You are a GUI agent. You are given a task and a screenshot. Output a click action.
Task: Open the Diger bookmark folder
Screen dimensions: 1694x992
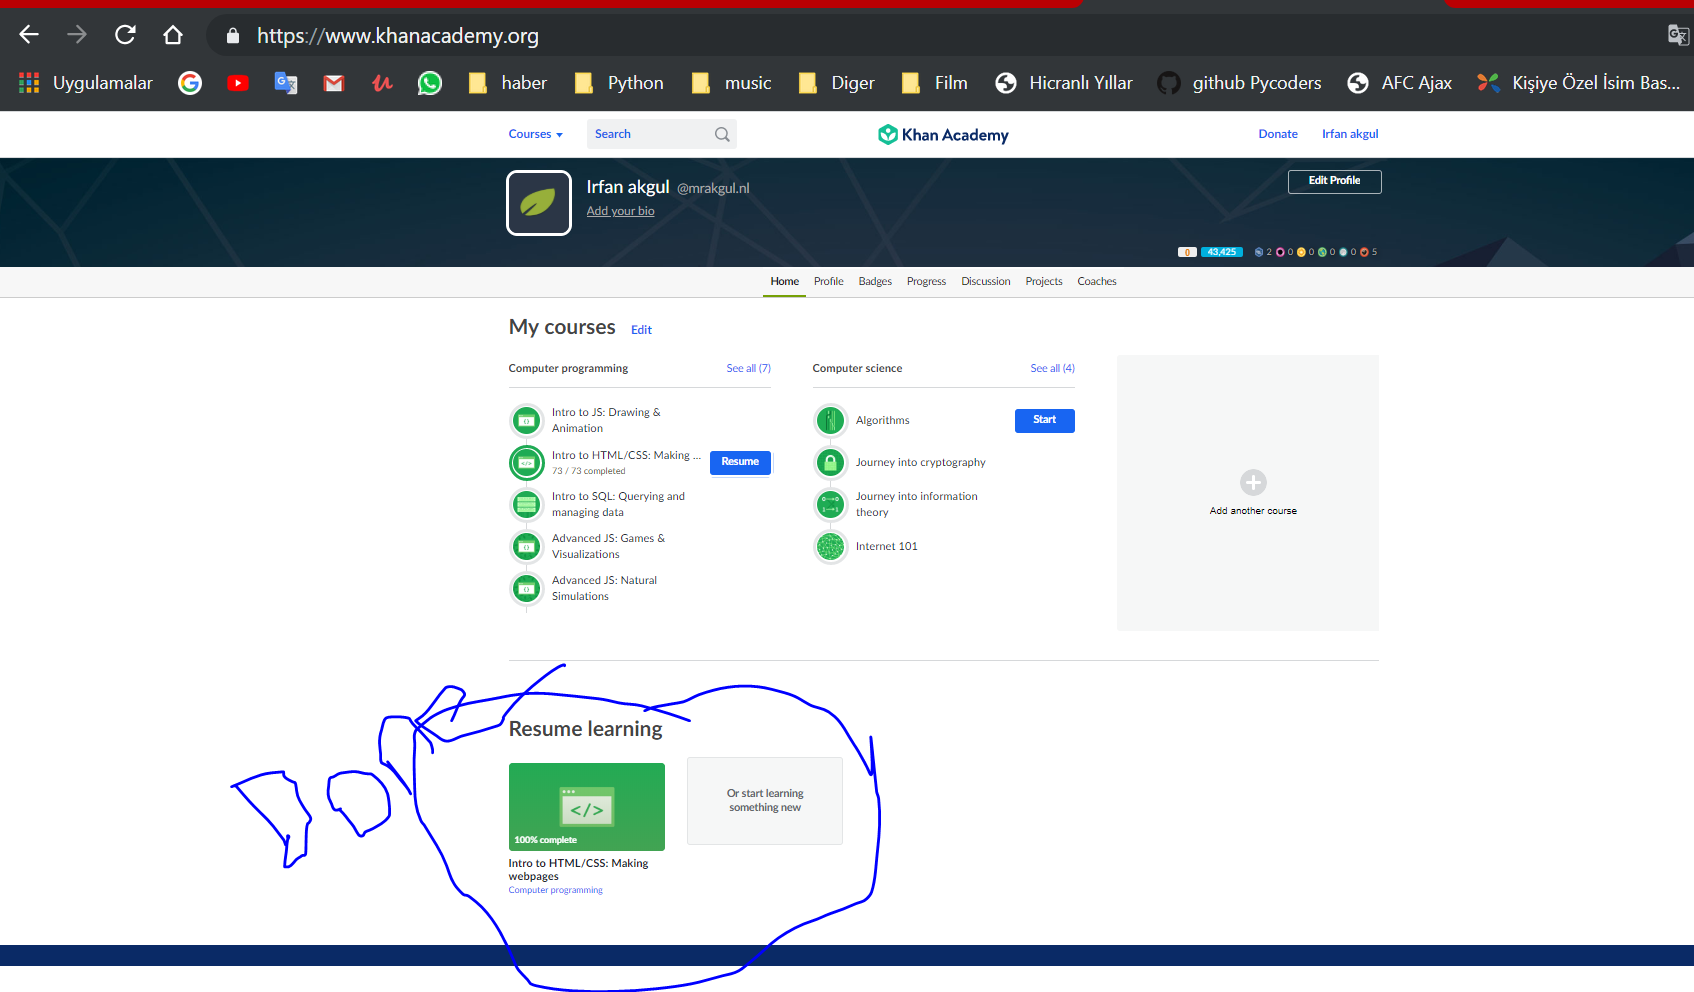[x=836, y=83]
